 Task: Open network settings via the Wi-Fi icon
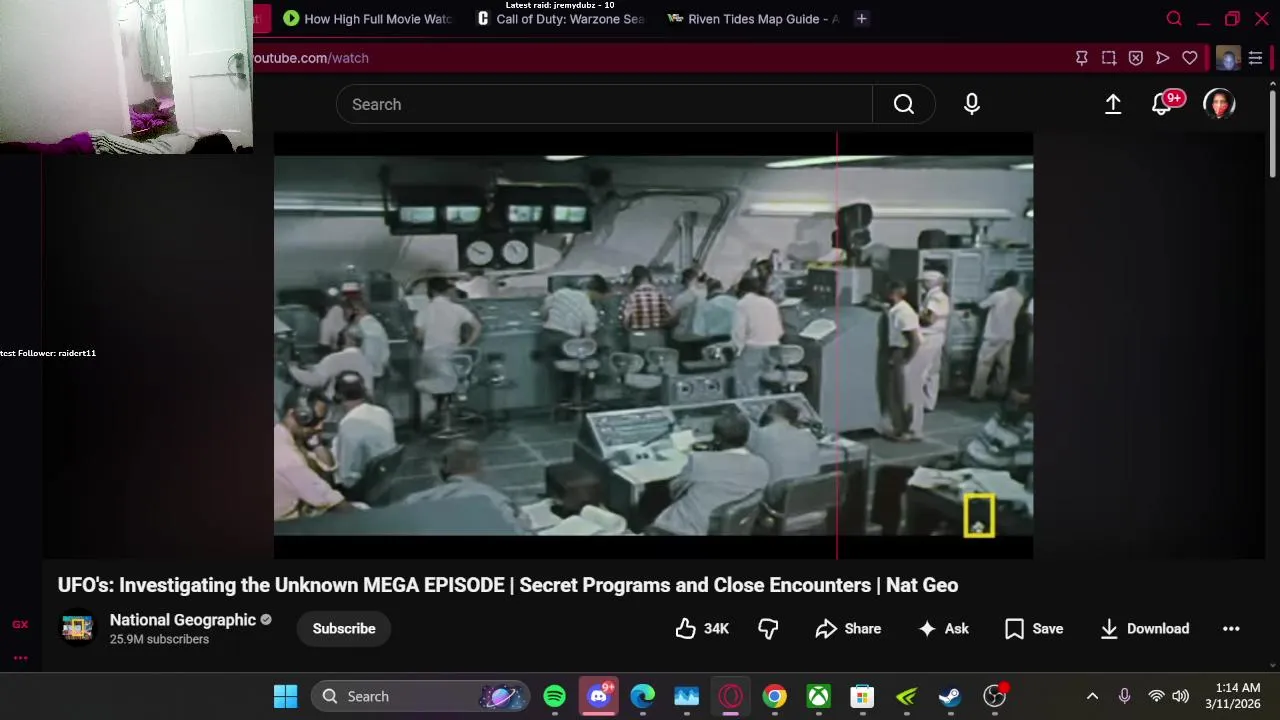coord(1156,696)
